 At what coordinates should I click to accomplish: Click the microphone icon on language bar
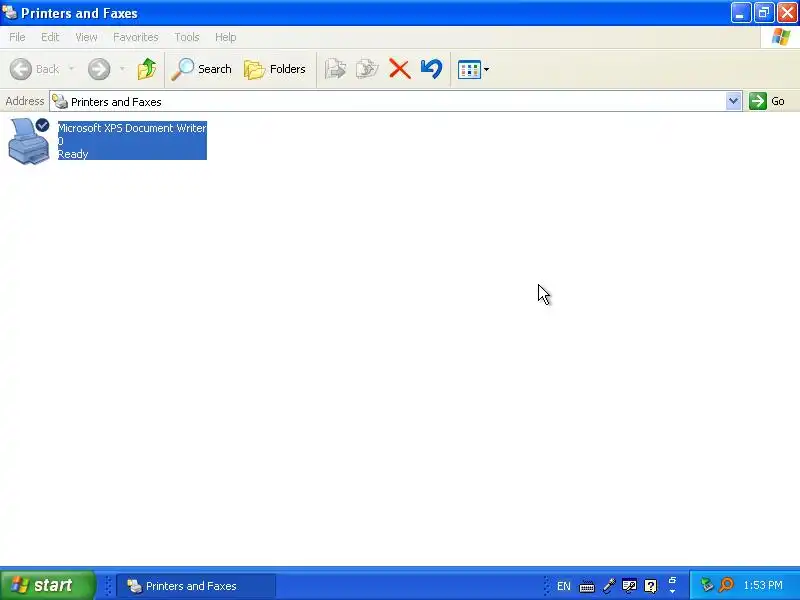pos(609,586)
